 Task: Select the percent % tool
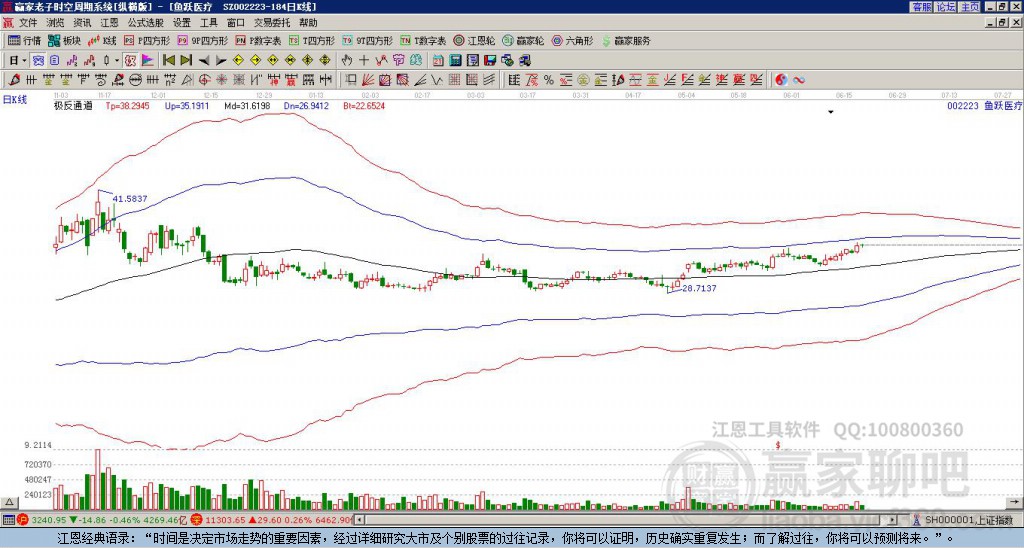pos(549,80)
